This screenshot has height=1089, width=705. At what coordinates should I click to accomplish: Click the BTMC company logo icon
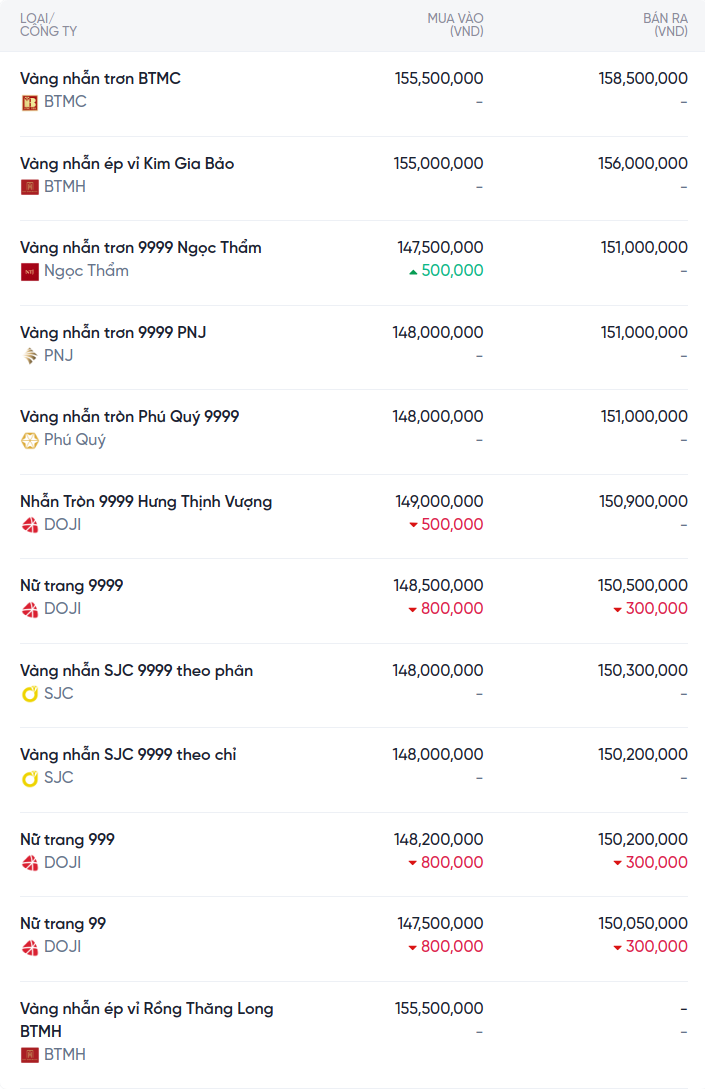point(30,102)
